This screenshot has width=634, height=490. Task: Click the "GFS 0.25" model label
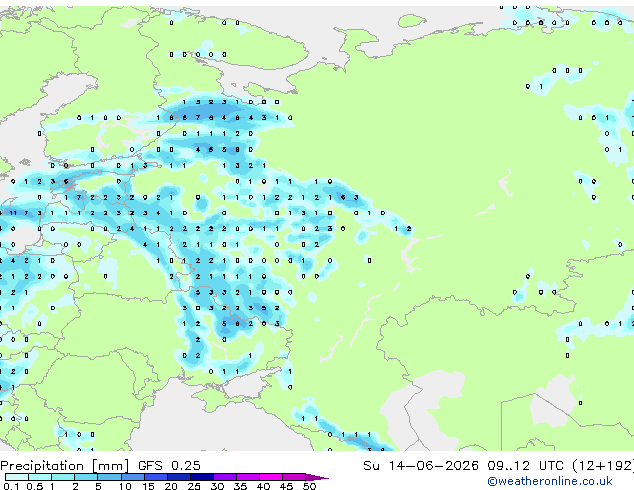(x=169, y=466)
